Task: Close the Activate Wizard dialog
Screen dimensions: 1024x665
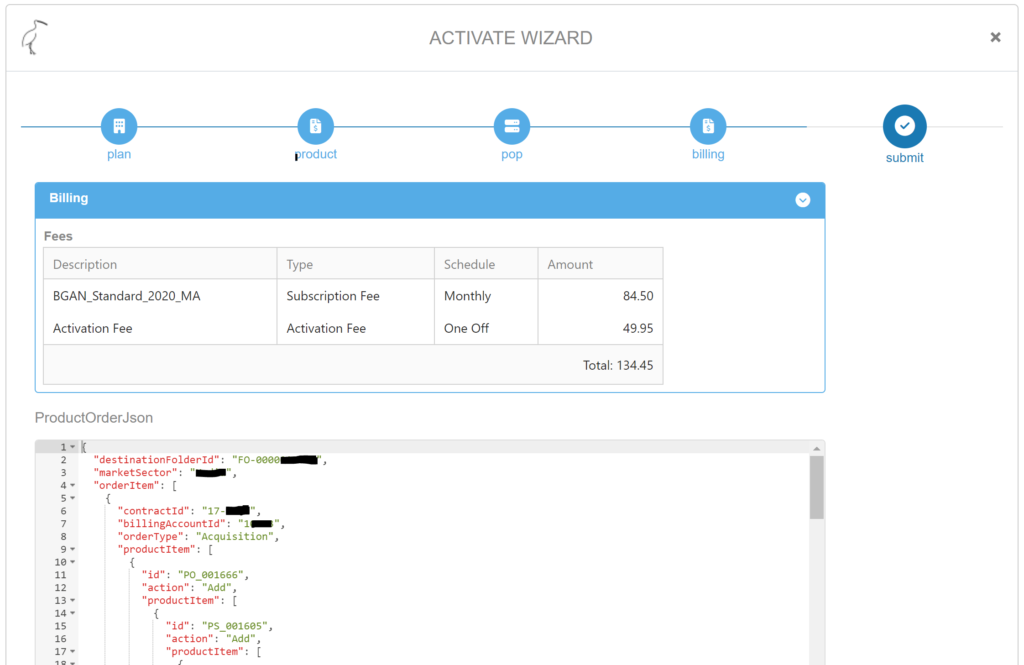Action: coord(995,37)
